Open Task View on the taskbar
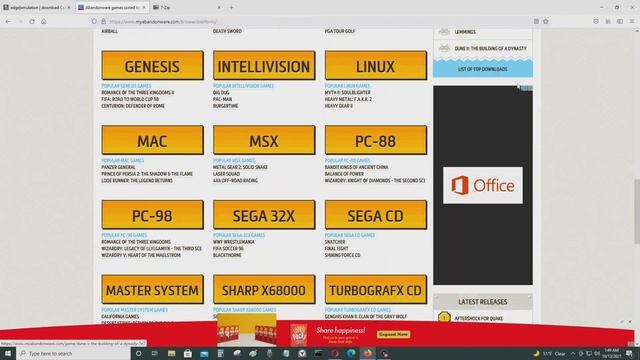This screenshot has width=640, height=360. pyautogui.click(x=155, y=353)
